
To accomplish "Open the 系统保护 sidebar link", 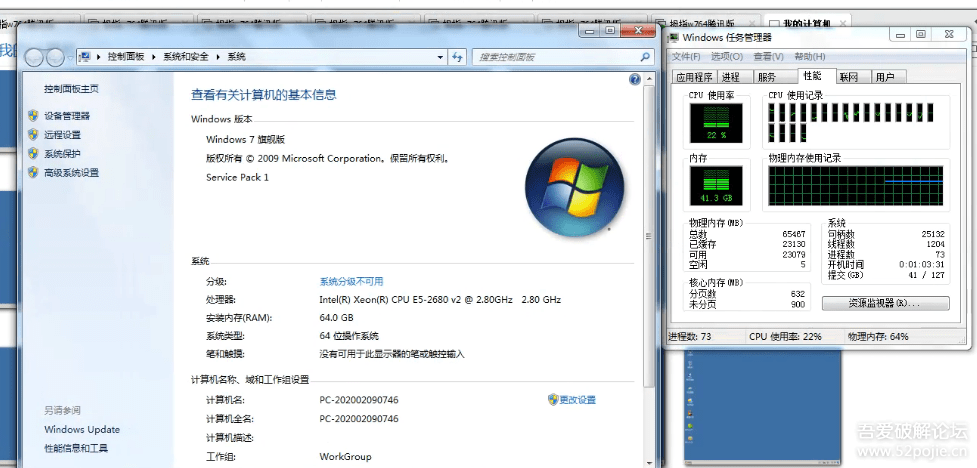I will coord(62,154).
